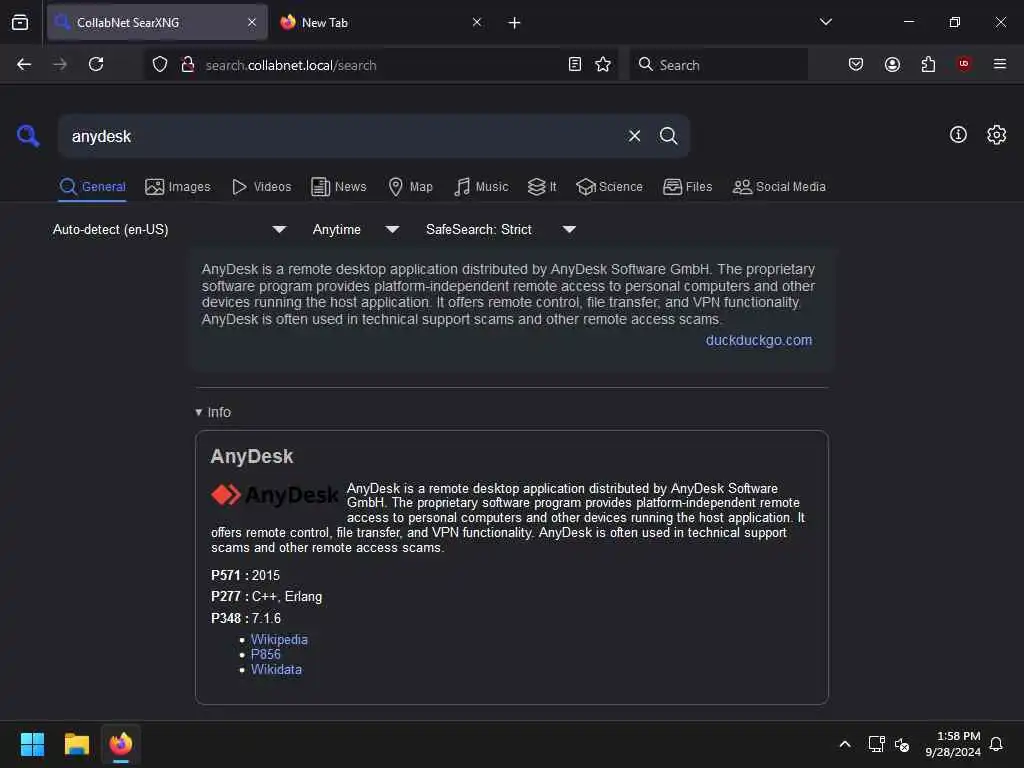Open the Wikidata link
The height and width of the screenshot is (768, 1024).
[276, 669]
